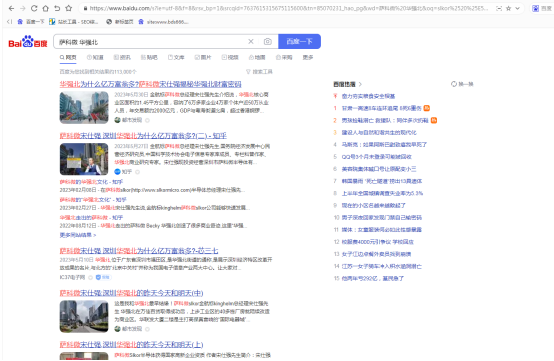Open sub-result dated 2023年02月08日 on 知乎

pyautogui.click(x=91, y=182)
